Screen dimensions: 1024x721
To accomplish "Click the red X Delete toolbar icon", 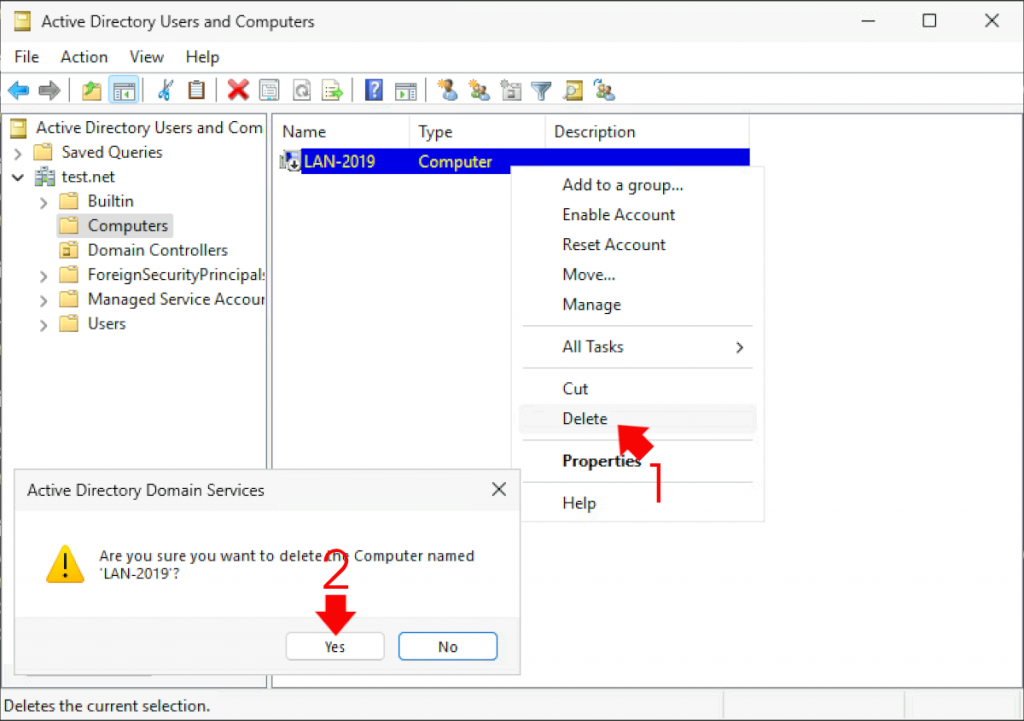I will coord(237,90).
